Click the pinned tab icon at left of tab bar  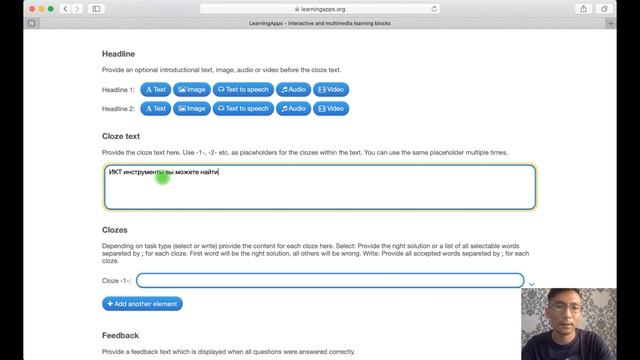(x=31, y=23)
